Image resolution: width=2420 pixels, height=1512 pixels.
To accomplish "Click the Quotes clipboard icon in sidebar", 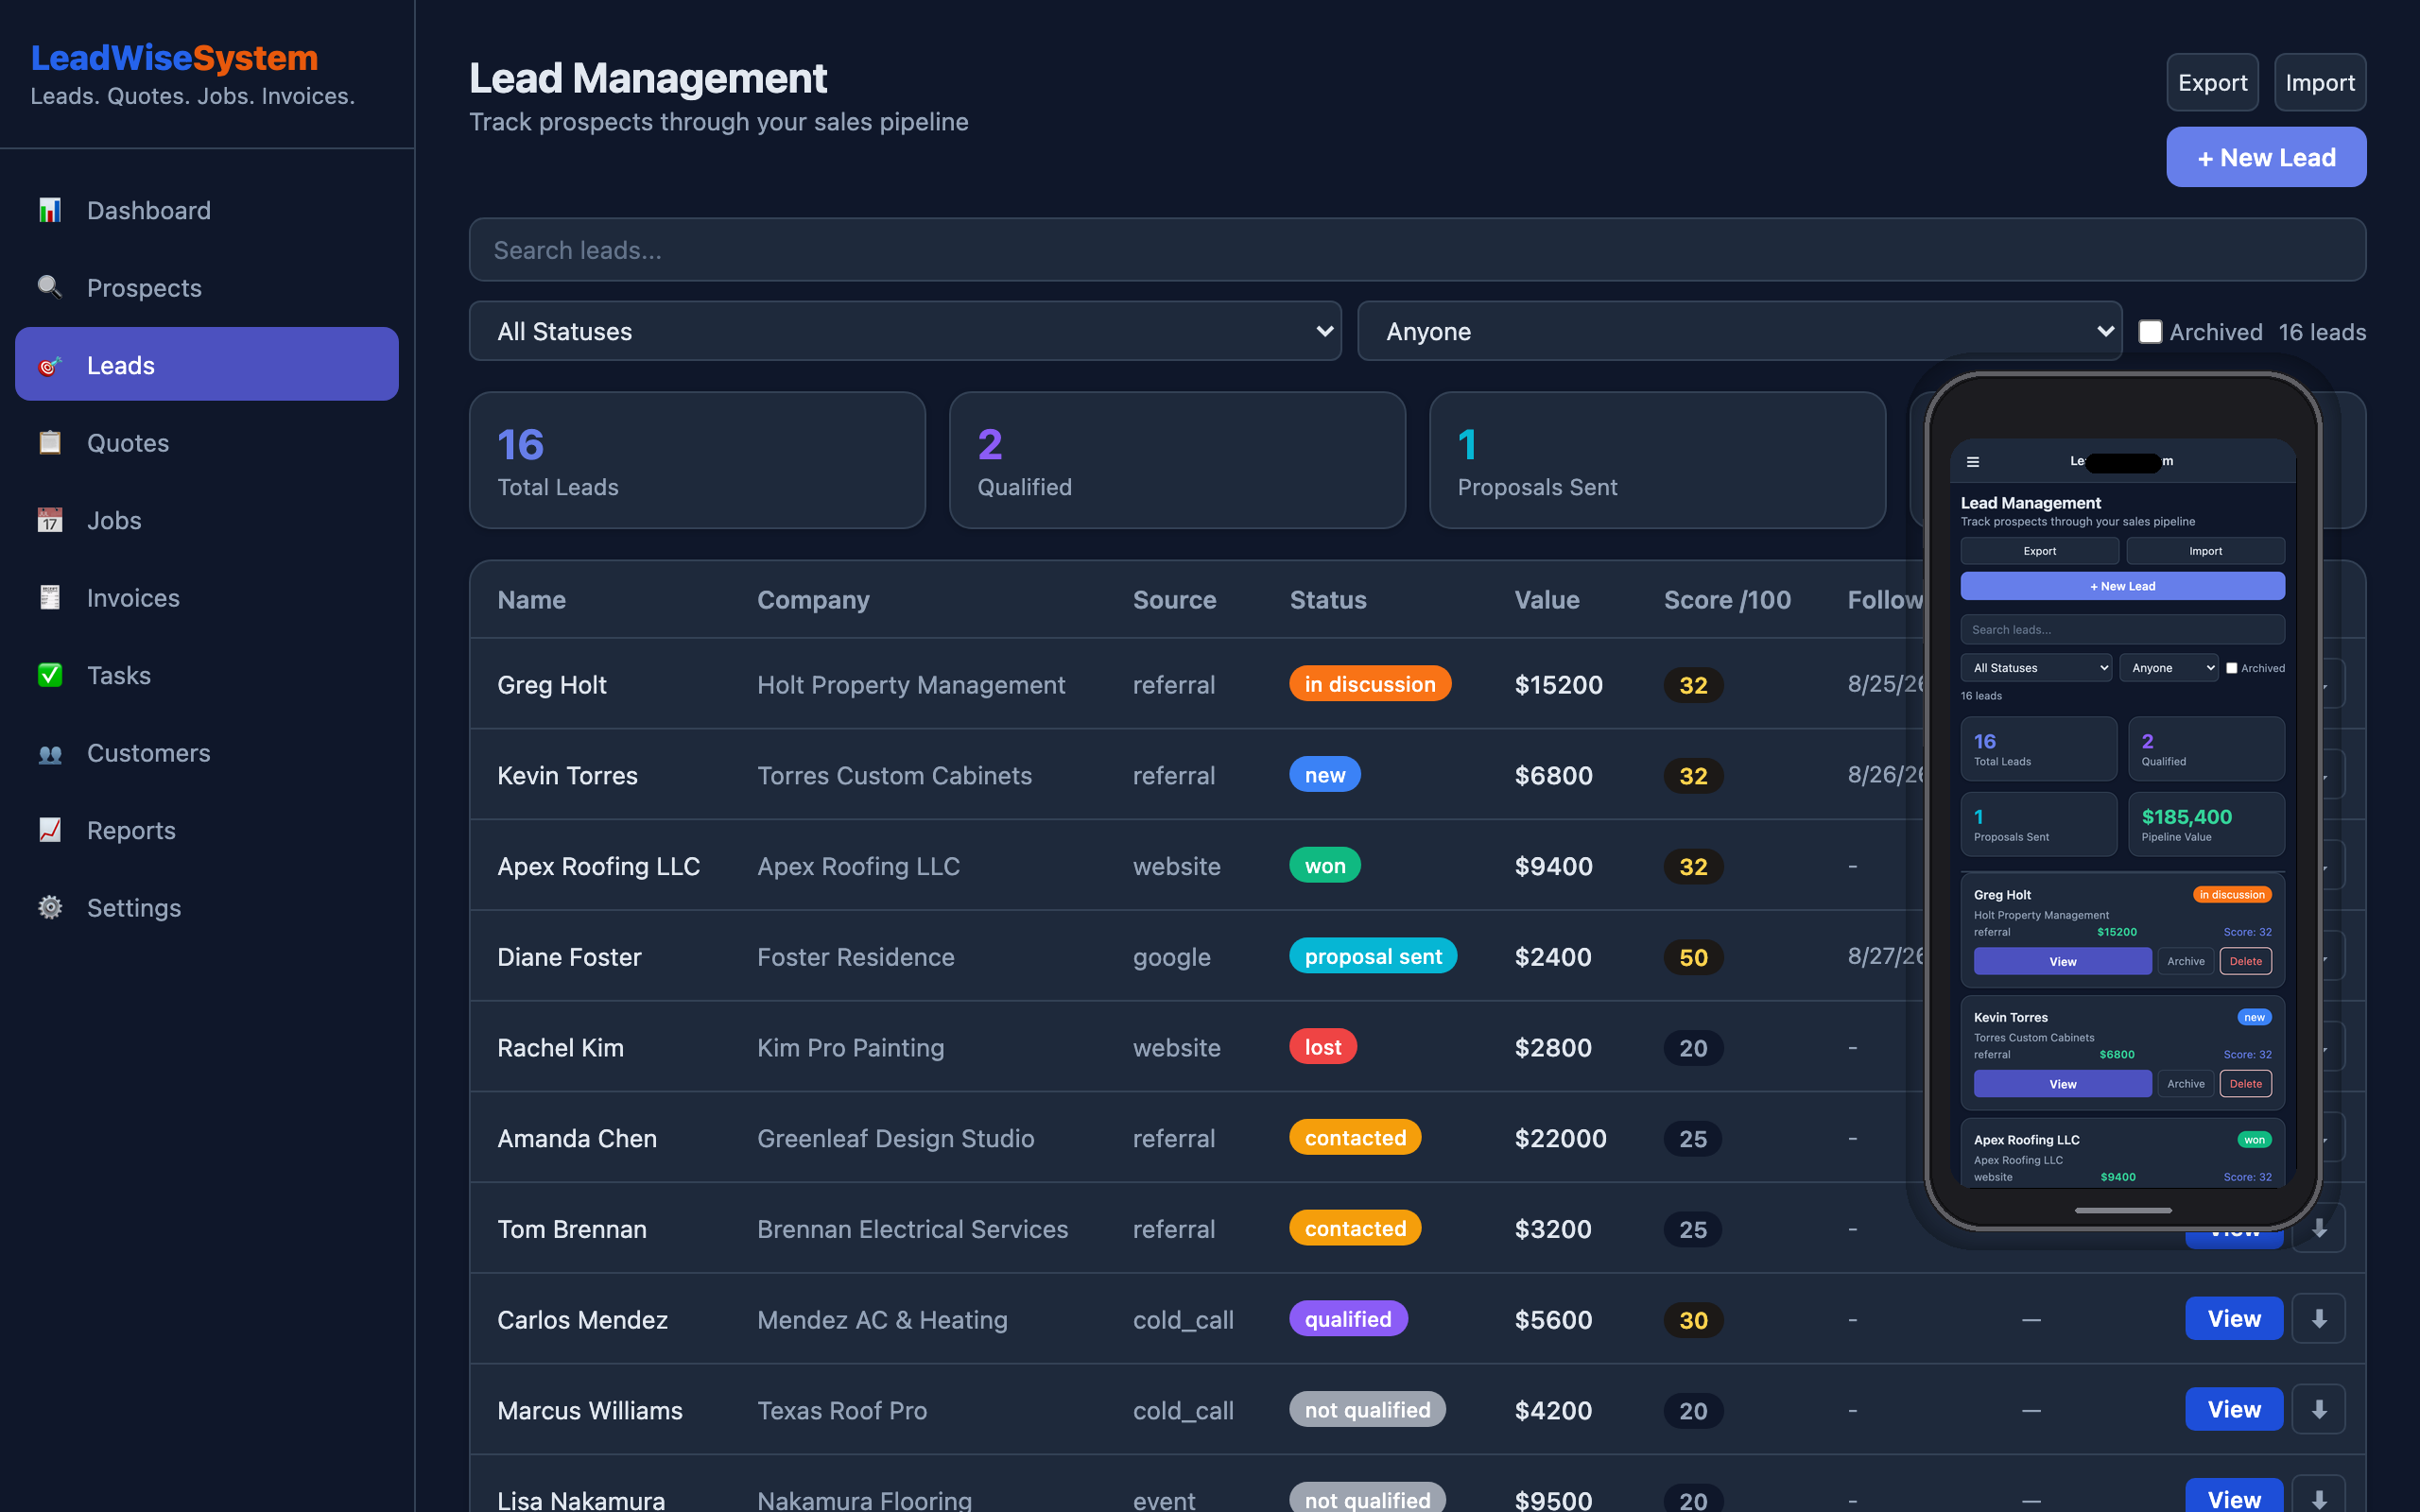I will (x=49, y=443).
